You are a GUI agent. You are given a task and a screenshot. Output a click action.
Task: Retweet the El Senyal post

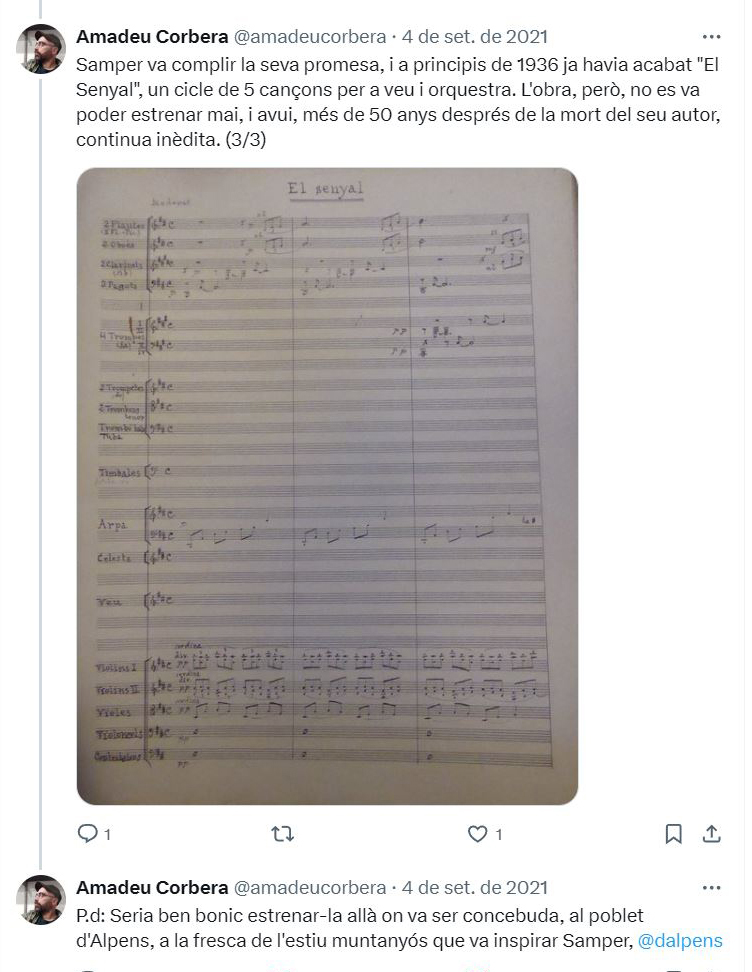pos(283,834)
